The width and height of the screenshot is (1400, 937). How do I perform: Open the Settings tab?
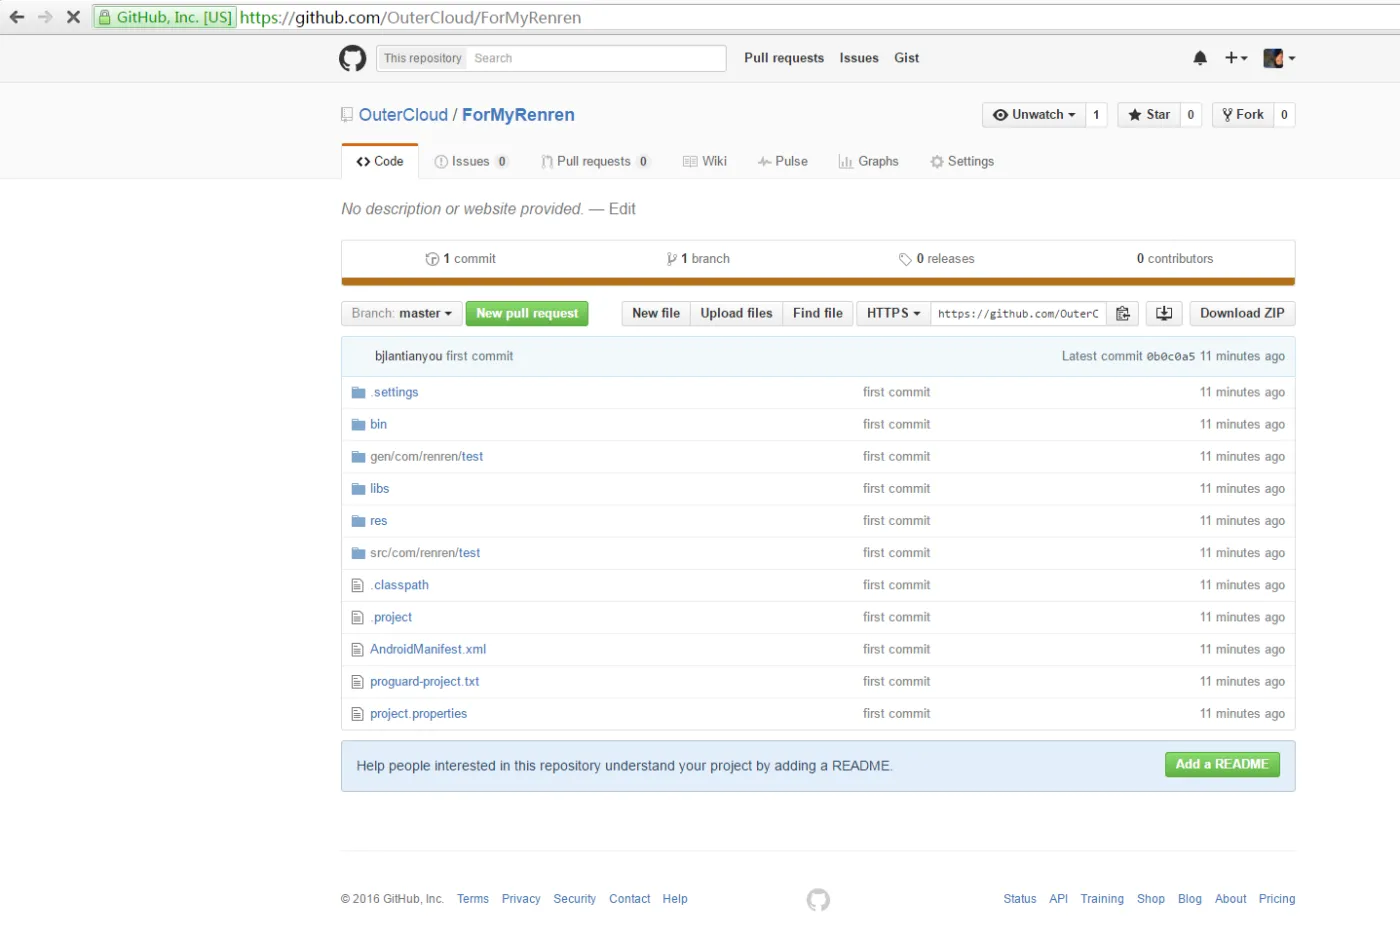(962, 162)
